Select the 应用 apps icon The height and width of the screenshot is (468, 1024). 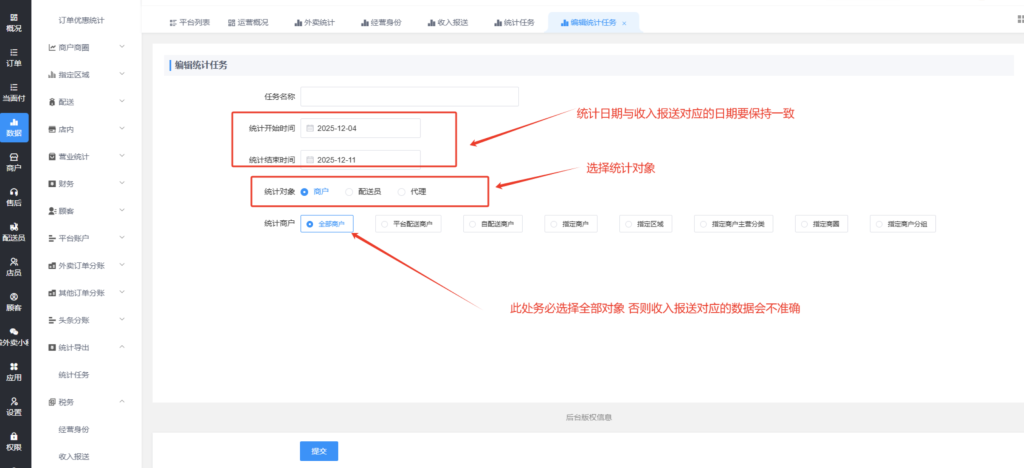click(x=14, y=371)
